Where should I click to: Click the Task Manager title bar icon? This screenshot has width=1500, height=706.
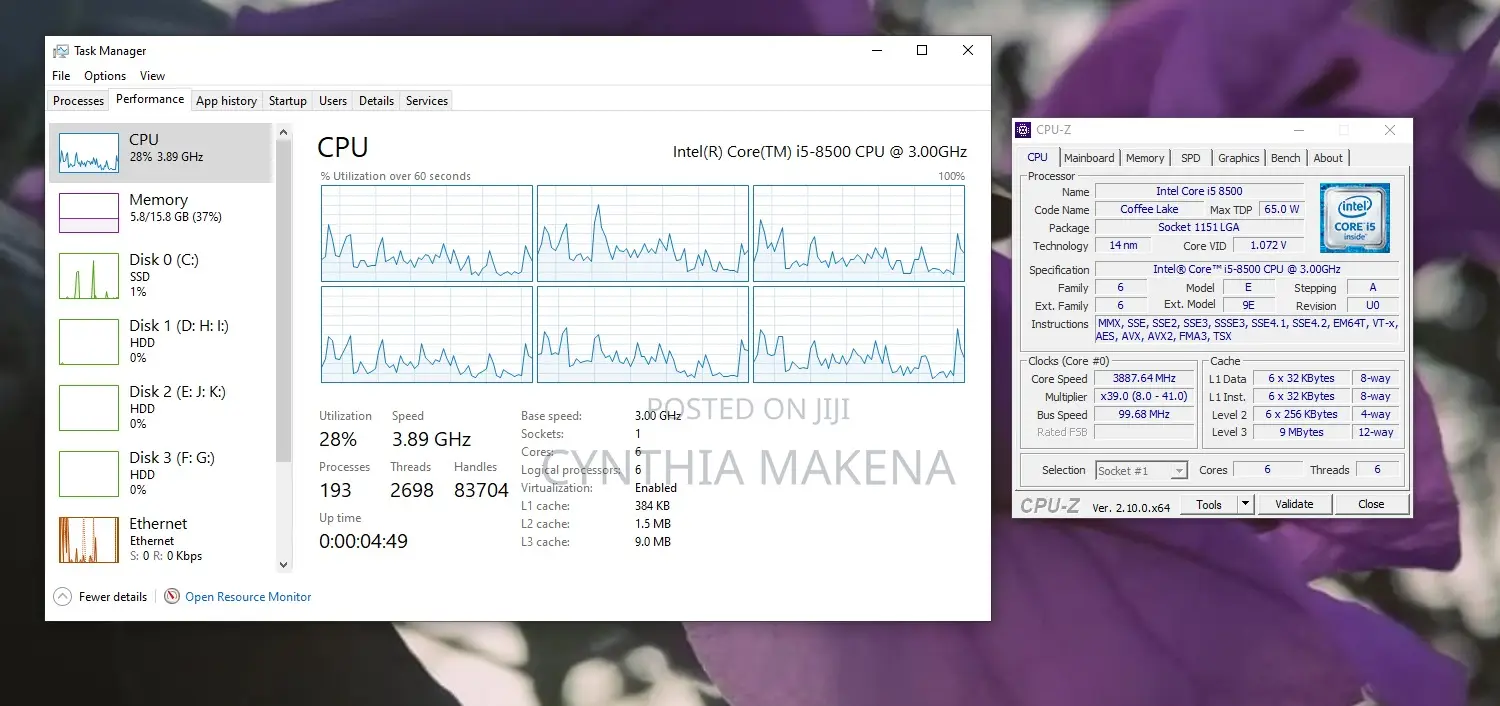[61, 51]
